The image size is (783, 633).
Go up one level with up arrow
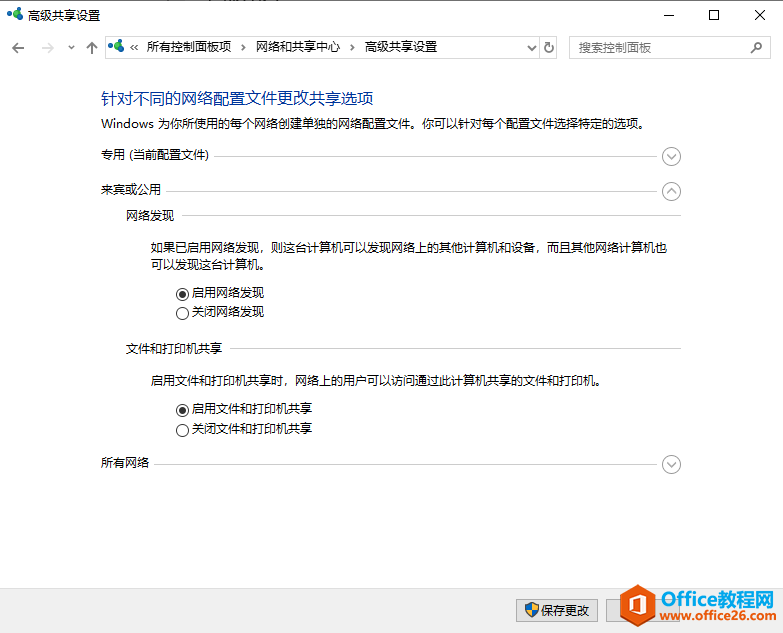coord(91,48)
